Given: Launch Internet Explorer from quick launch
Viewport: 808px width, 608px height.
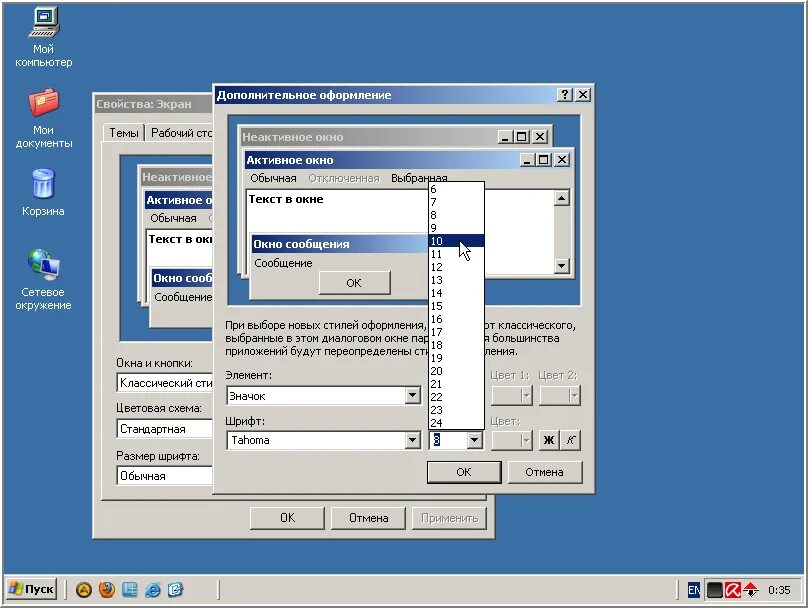Looking at the screenshot, I should coord(153,589).
